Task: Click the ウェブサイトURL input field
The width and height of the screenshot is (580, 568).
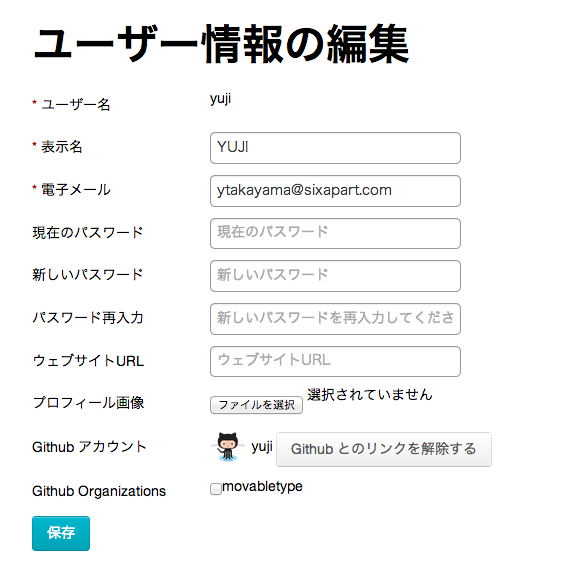Action: click(335, 361)
